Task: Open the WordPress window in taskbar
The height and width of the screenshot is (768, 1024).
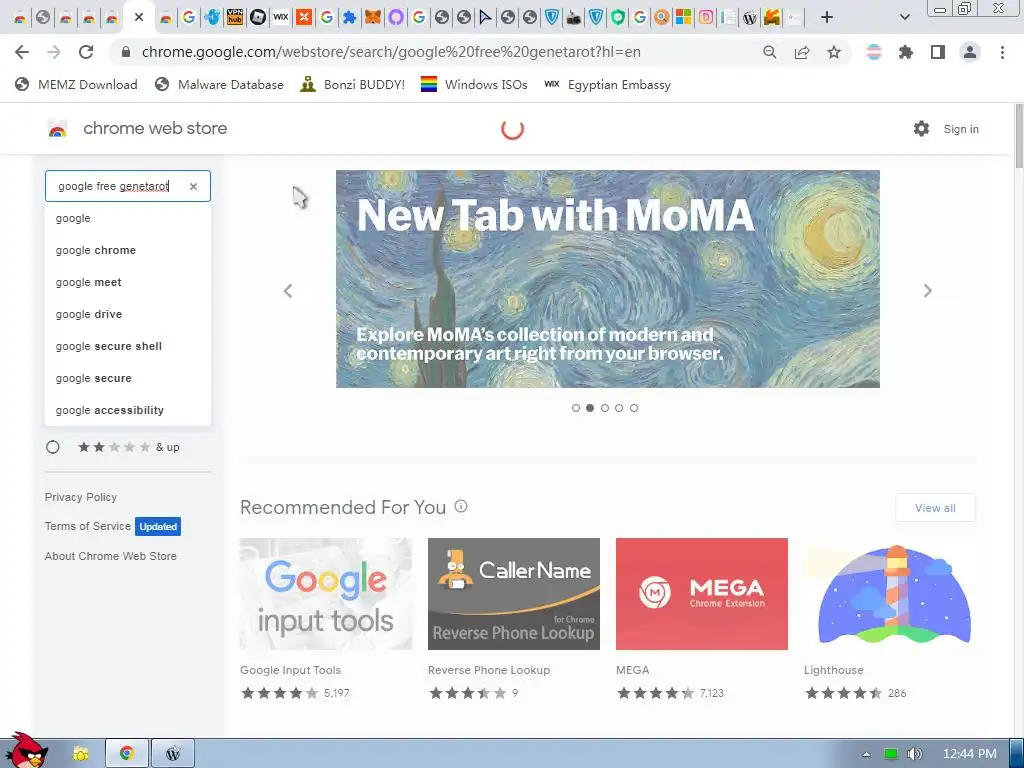Action: click(x=173, y=754)
